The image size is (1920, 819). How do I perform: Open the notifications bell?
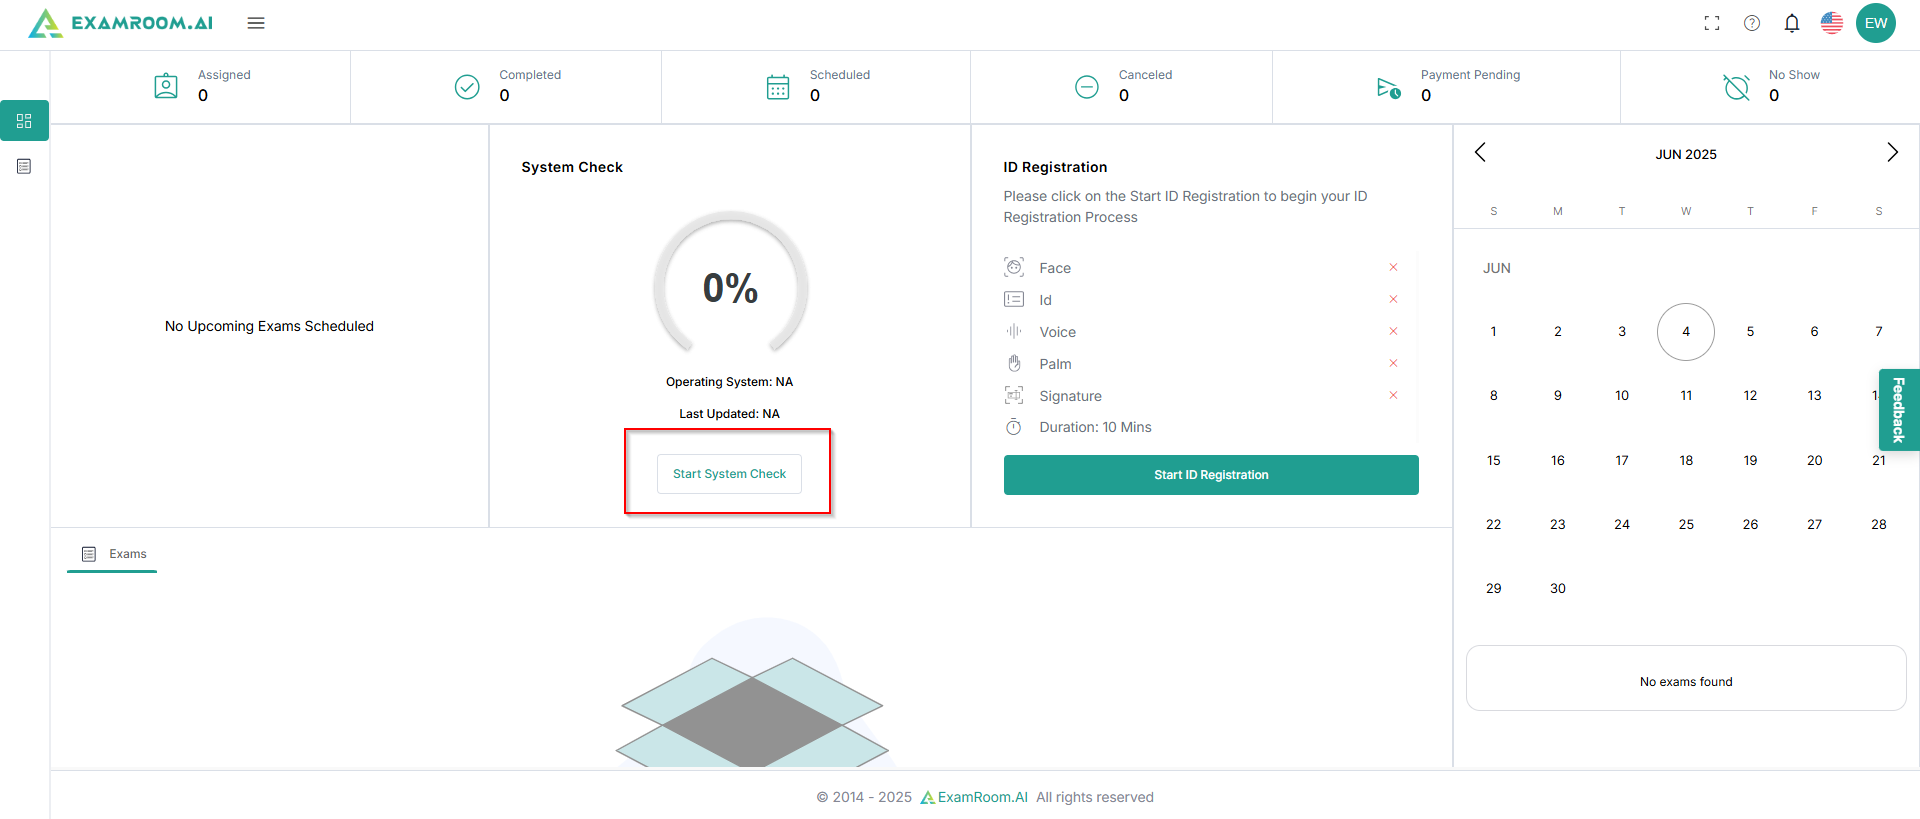1792,23
